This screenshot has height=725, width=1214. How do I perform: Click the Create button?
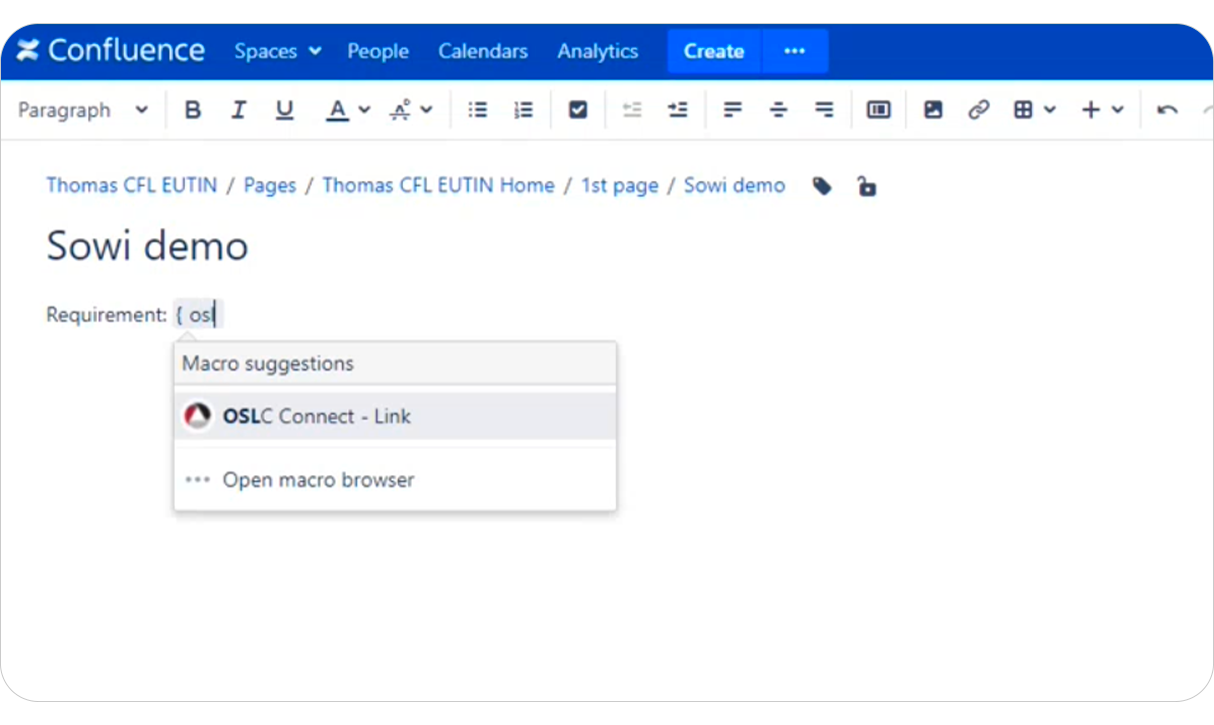tap(714, 51)
